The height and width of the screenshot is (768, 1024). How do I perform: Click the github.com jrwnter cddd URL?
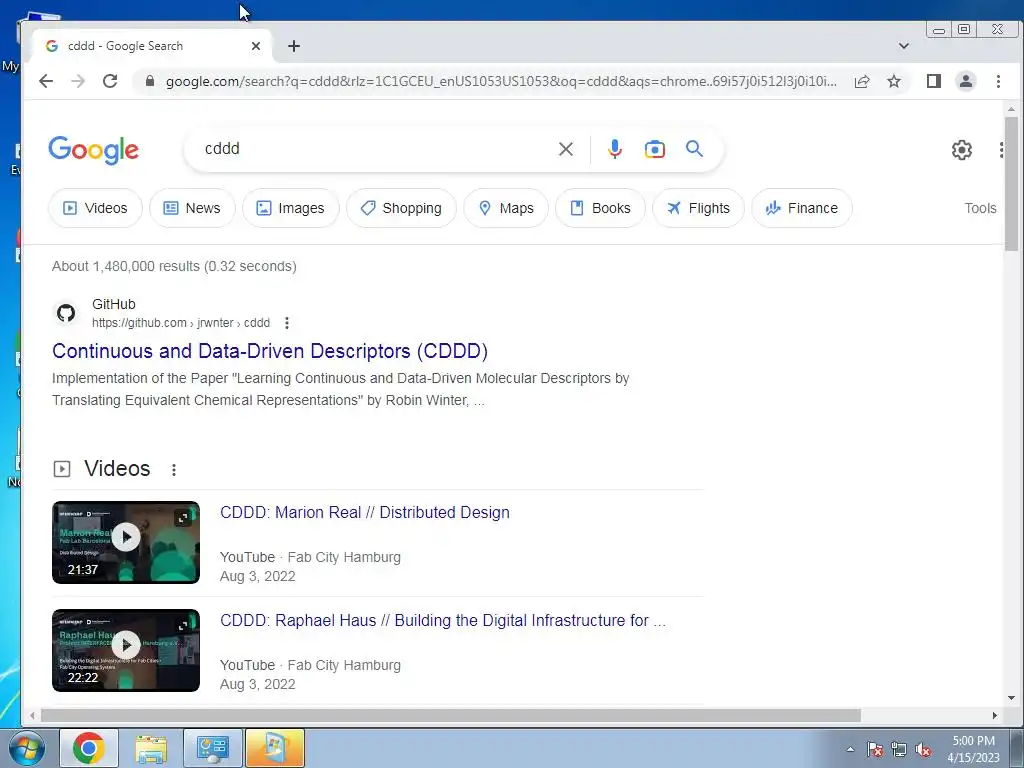click(x=181, y=323)
